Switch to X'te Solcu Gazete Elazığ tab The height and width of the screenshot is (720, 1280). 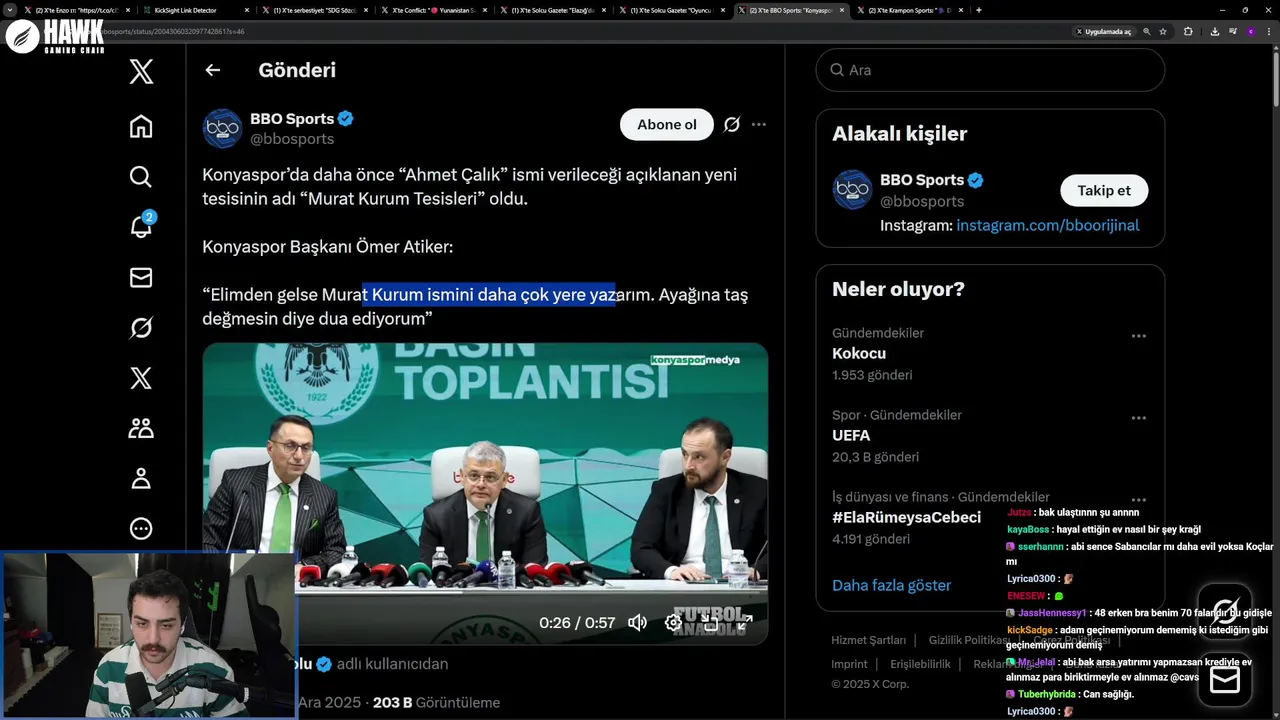pyautogui.click(x=553, y=10)
